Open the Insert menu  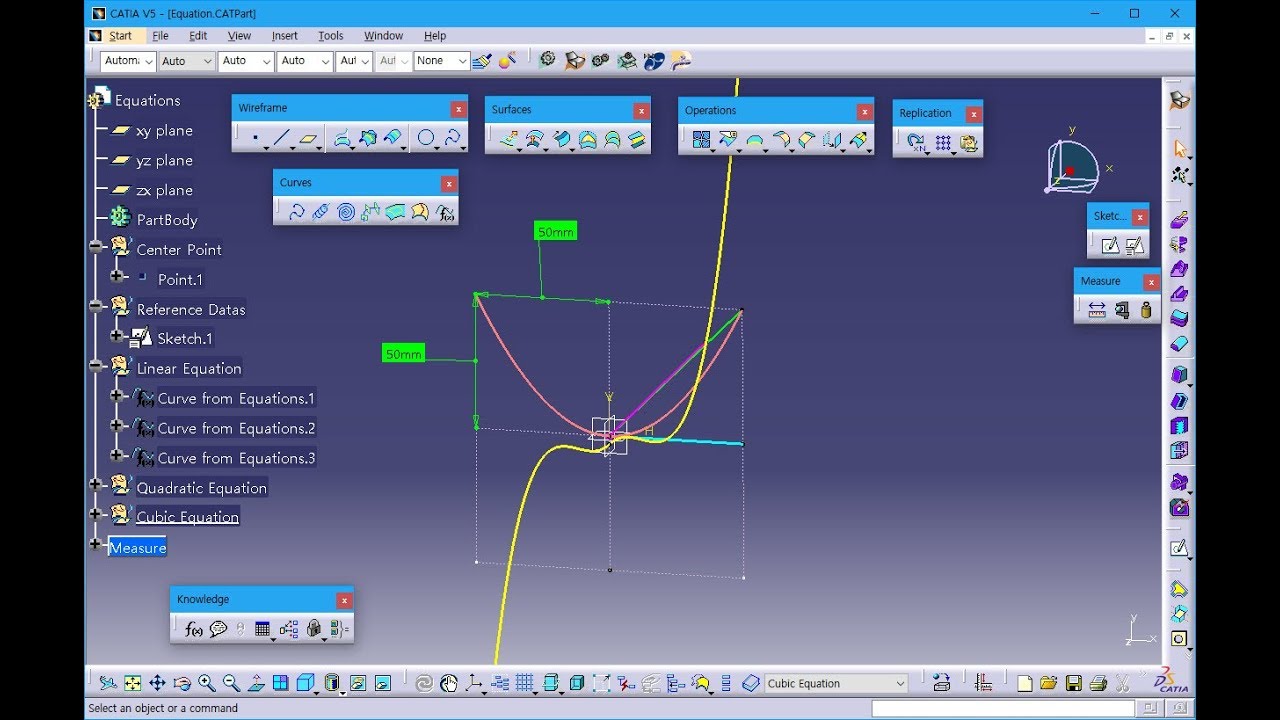285,36
